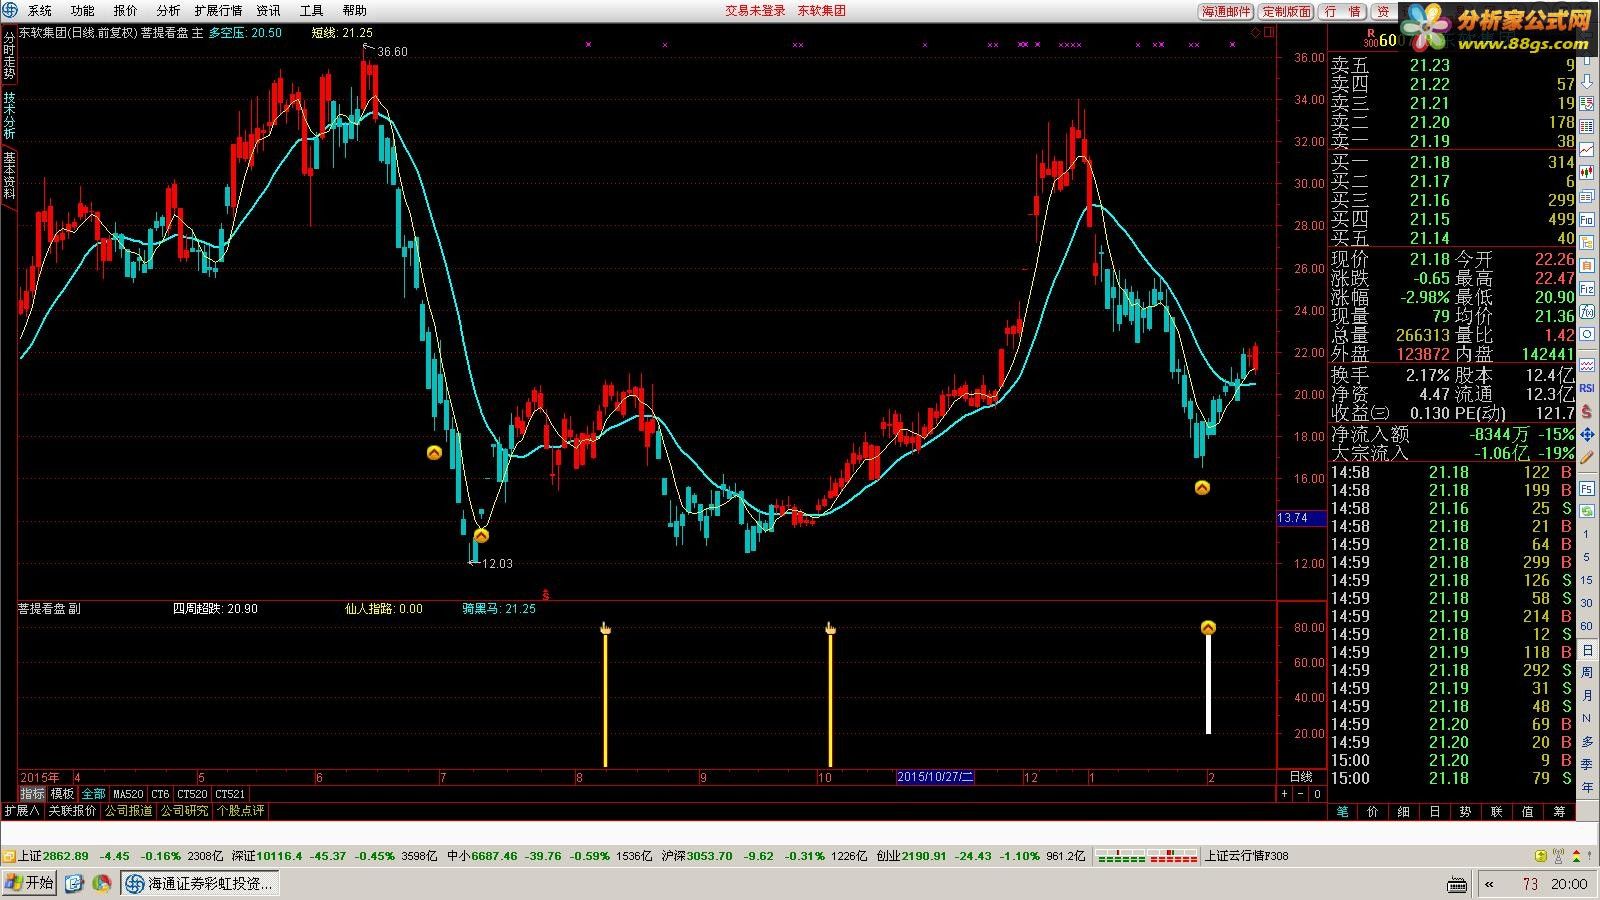The height and width of the screenshot is (900, 1600).
Task: Open the sector tree icon in right toolbar
Action: [1587, 242]
